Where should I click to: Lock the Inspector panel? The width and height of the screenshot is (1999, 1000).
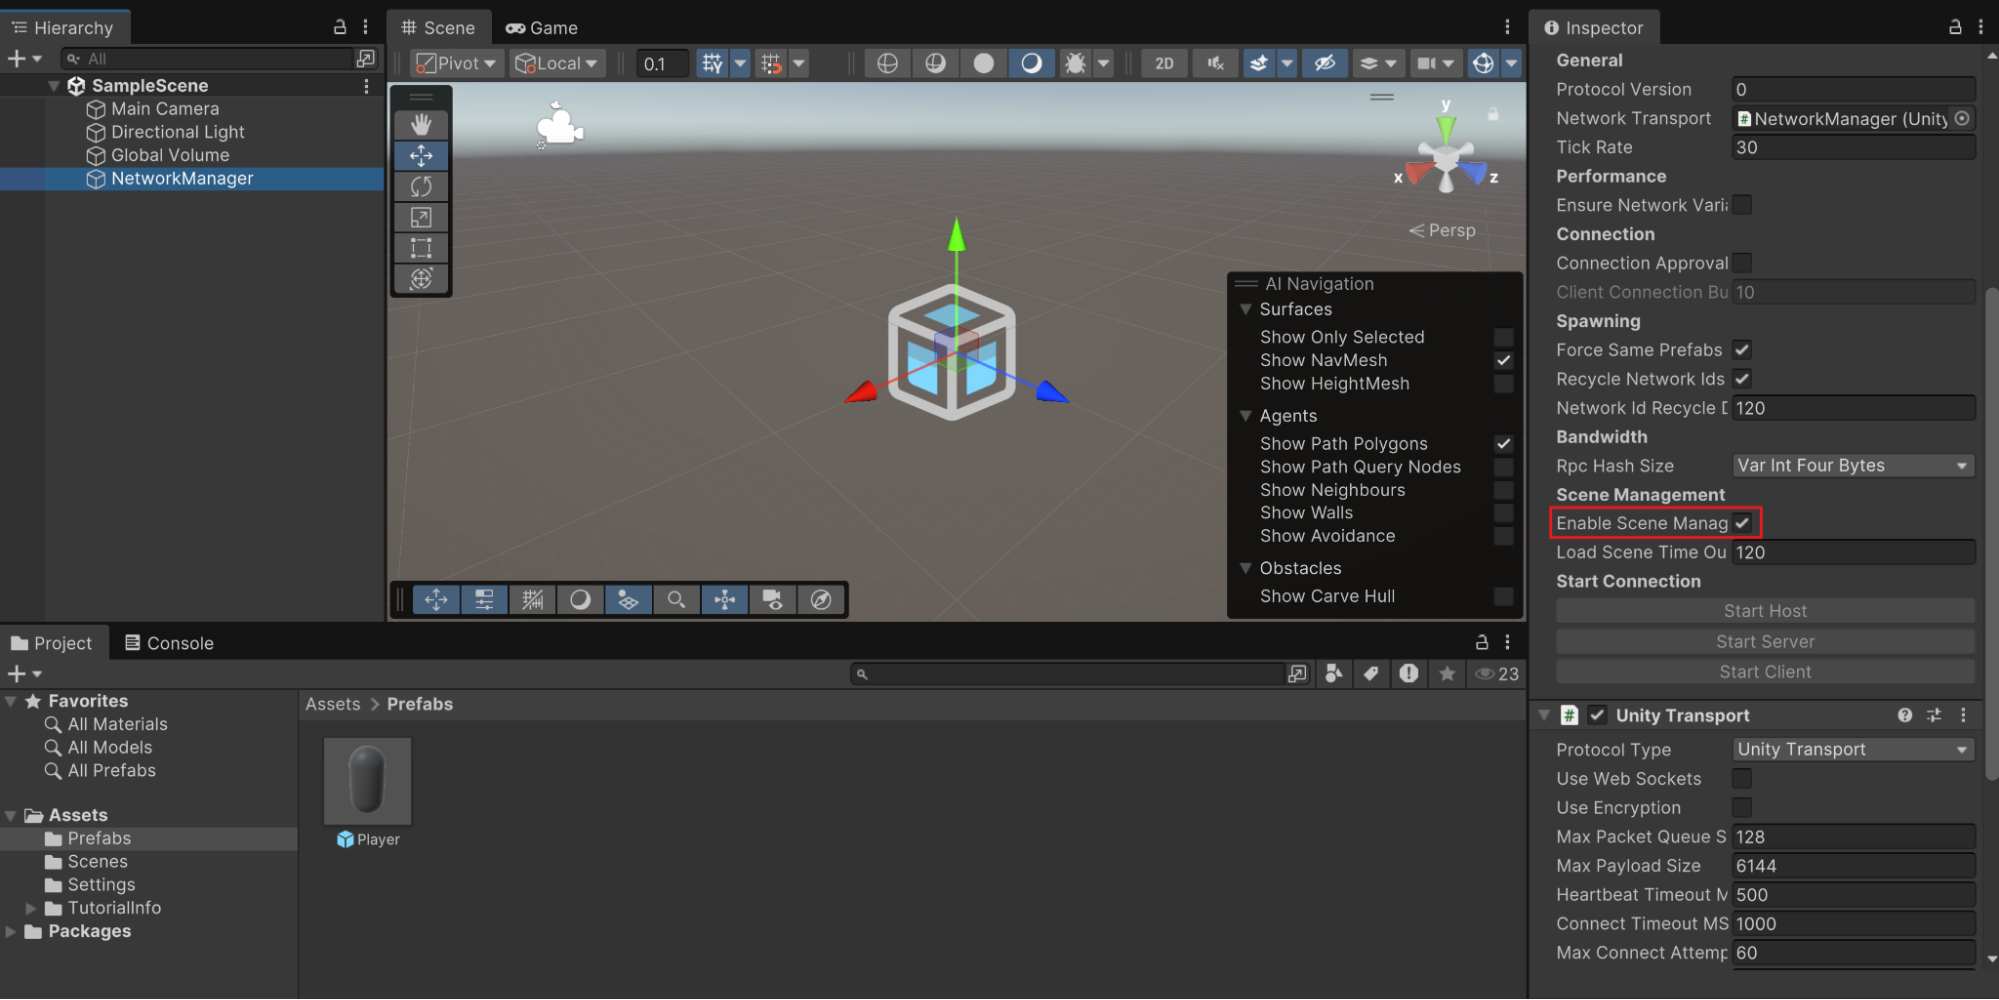pyautogui.click(x=1954, y=27)
